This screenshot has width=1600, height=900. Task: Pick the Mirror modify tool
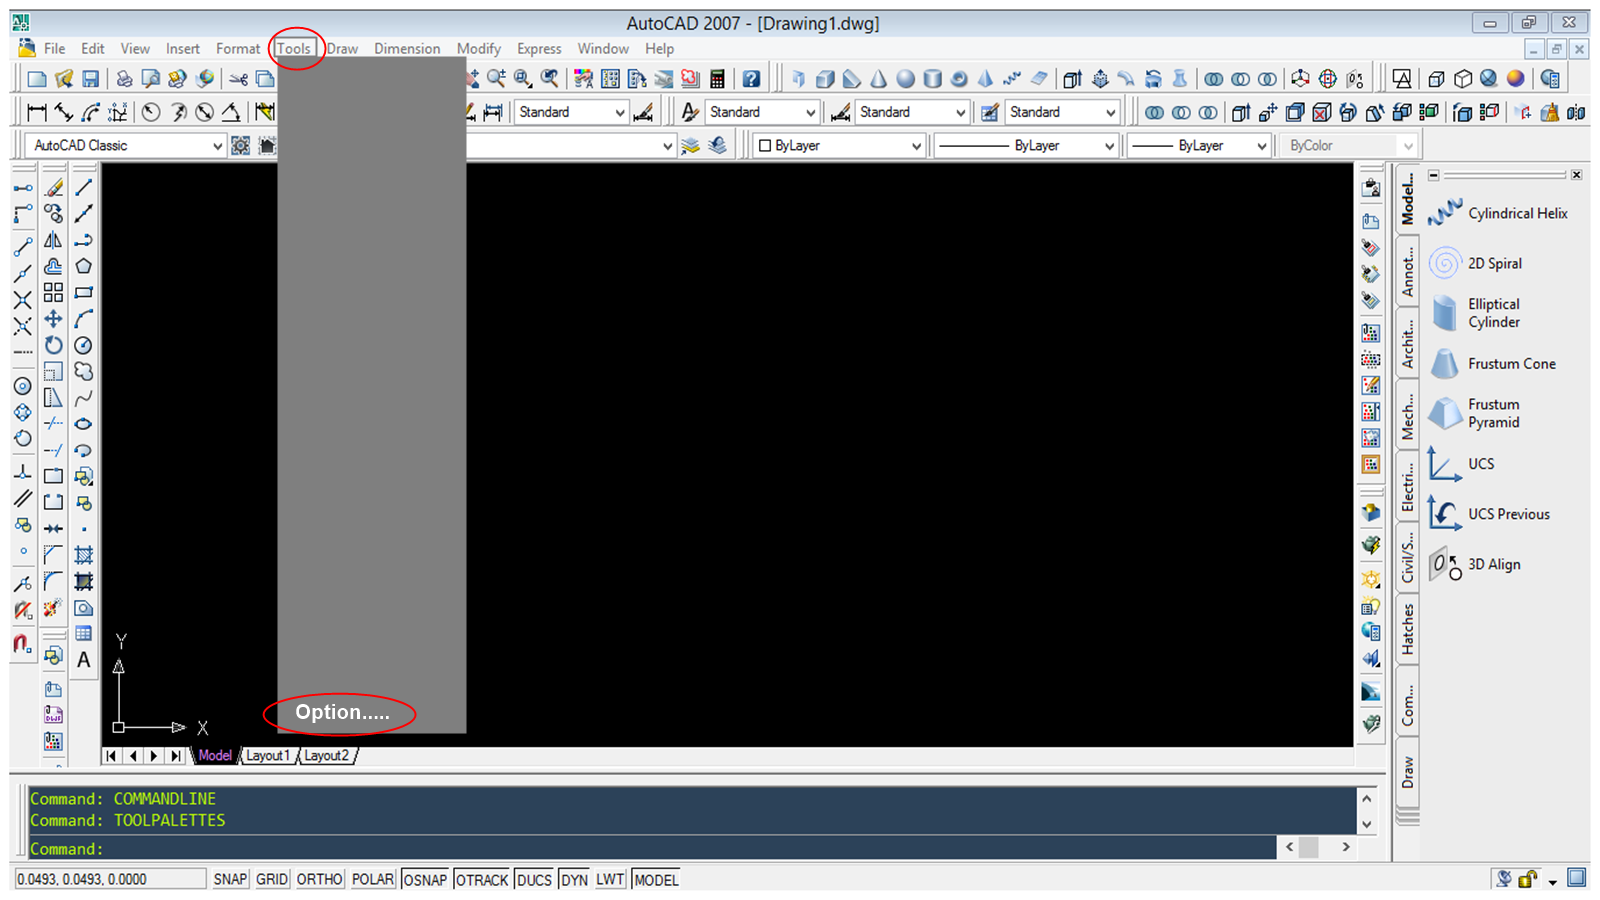coord(54,240)
